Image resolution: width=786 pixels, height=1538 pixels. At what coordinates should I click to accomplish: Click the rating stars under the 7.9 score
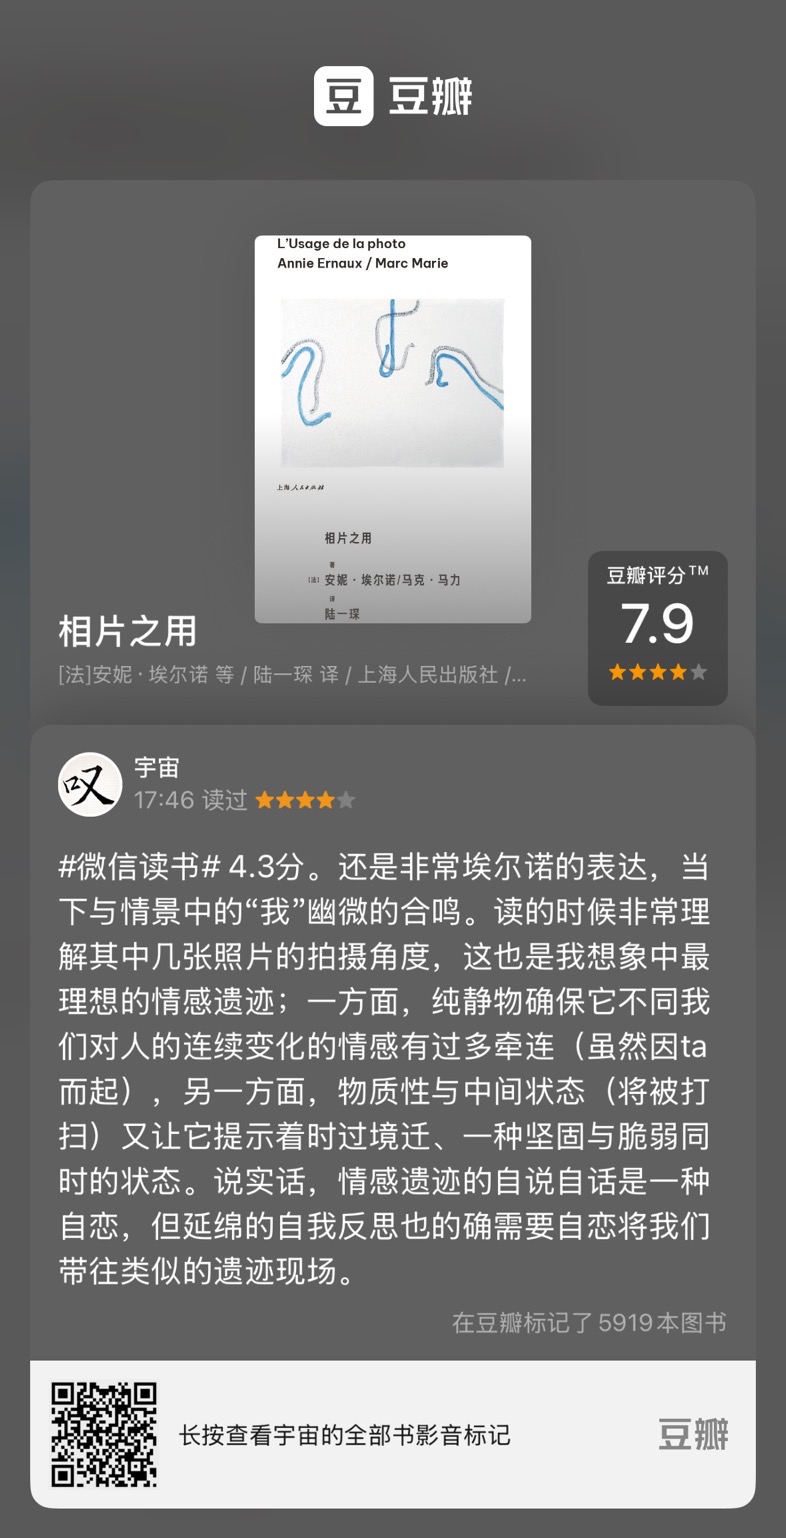658,672
